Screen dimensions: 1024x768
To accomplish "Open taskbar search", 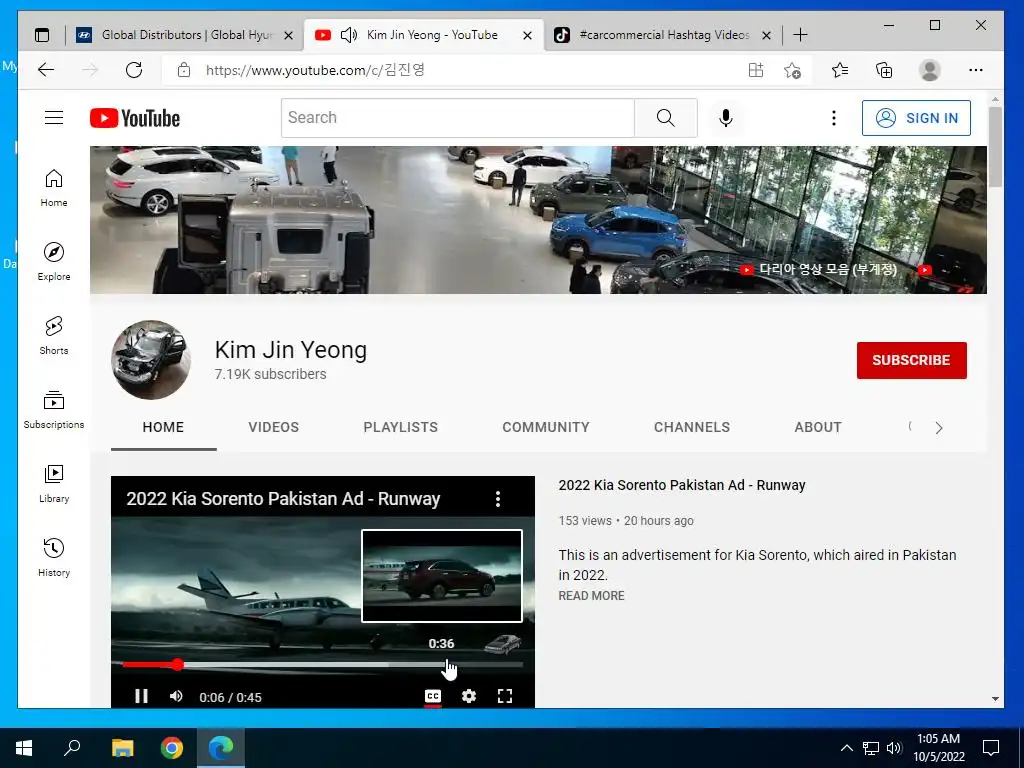I will [72, 748].
